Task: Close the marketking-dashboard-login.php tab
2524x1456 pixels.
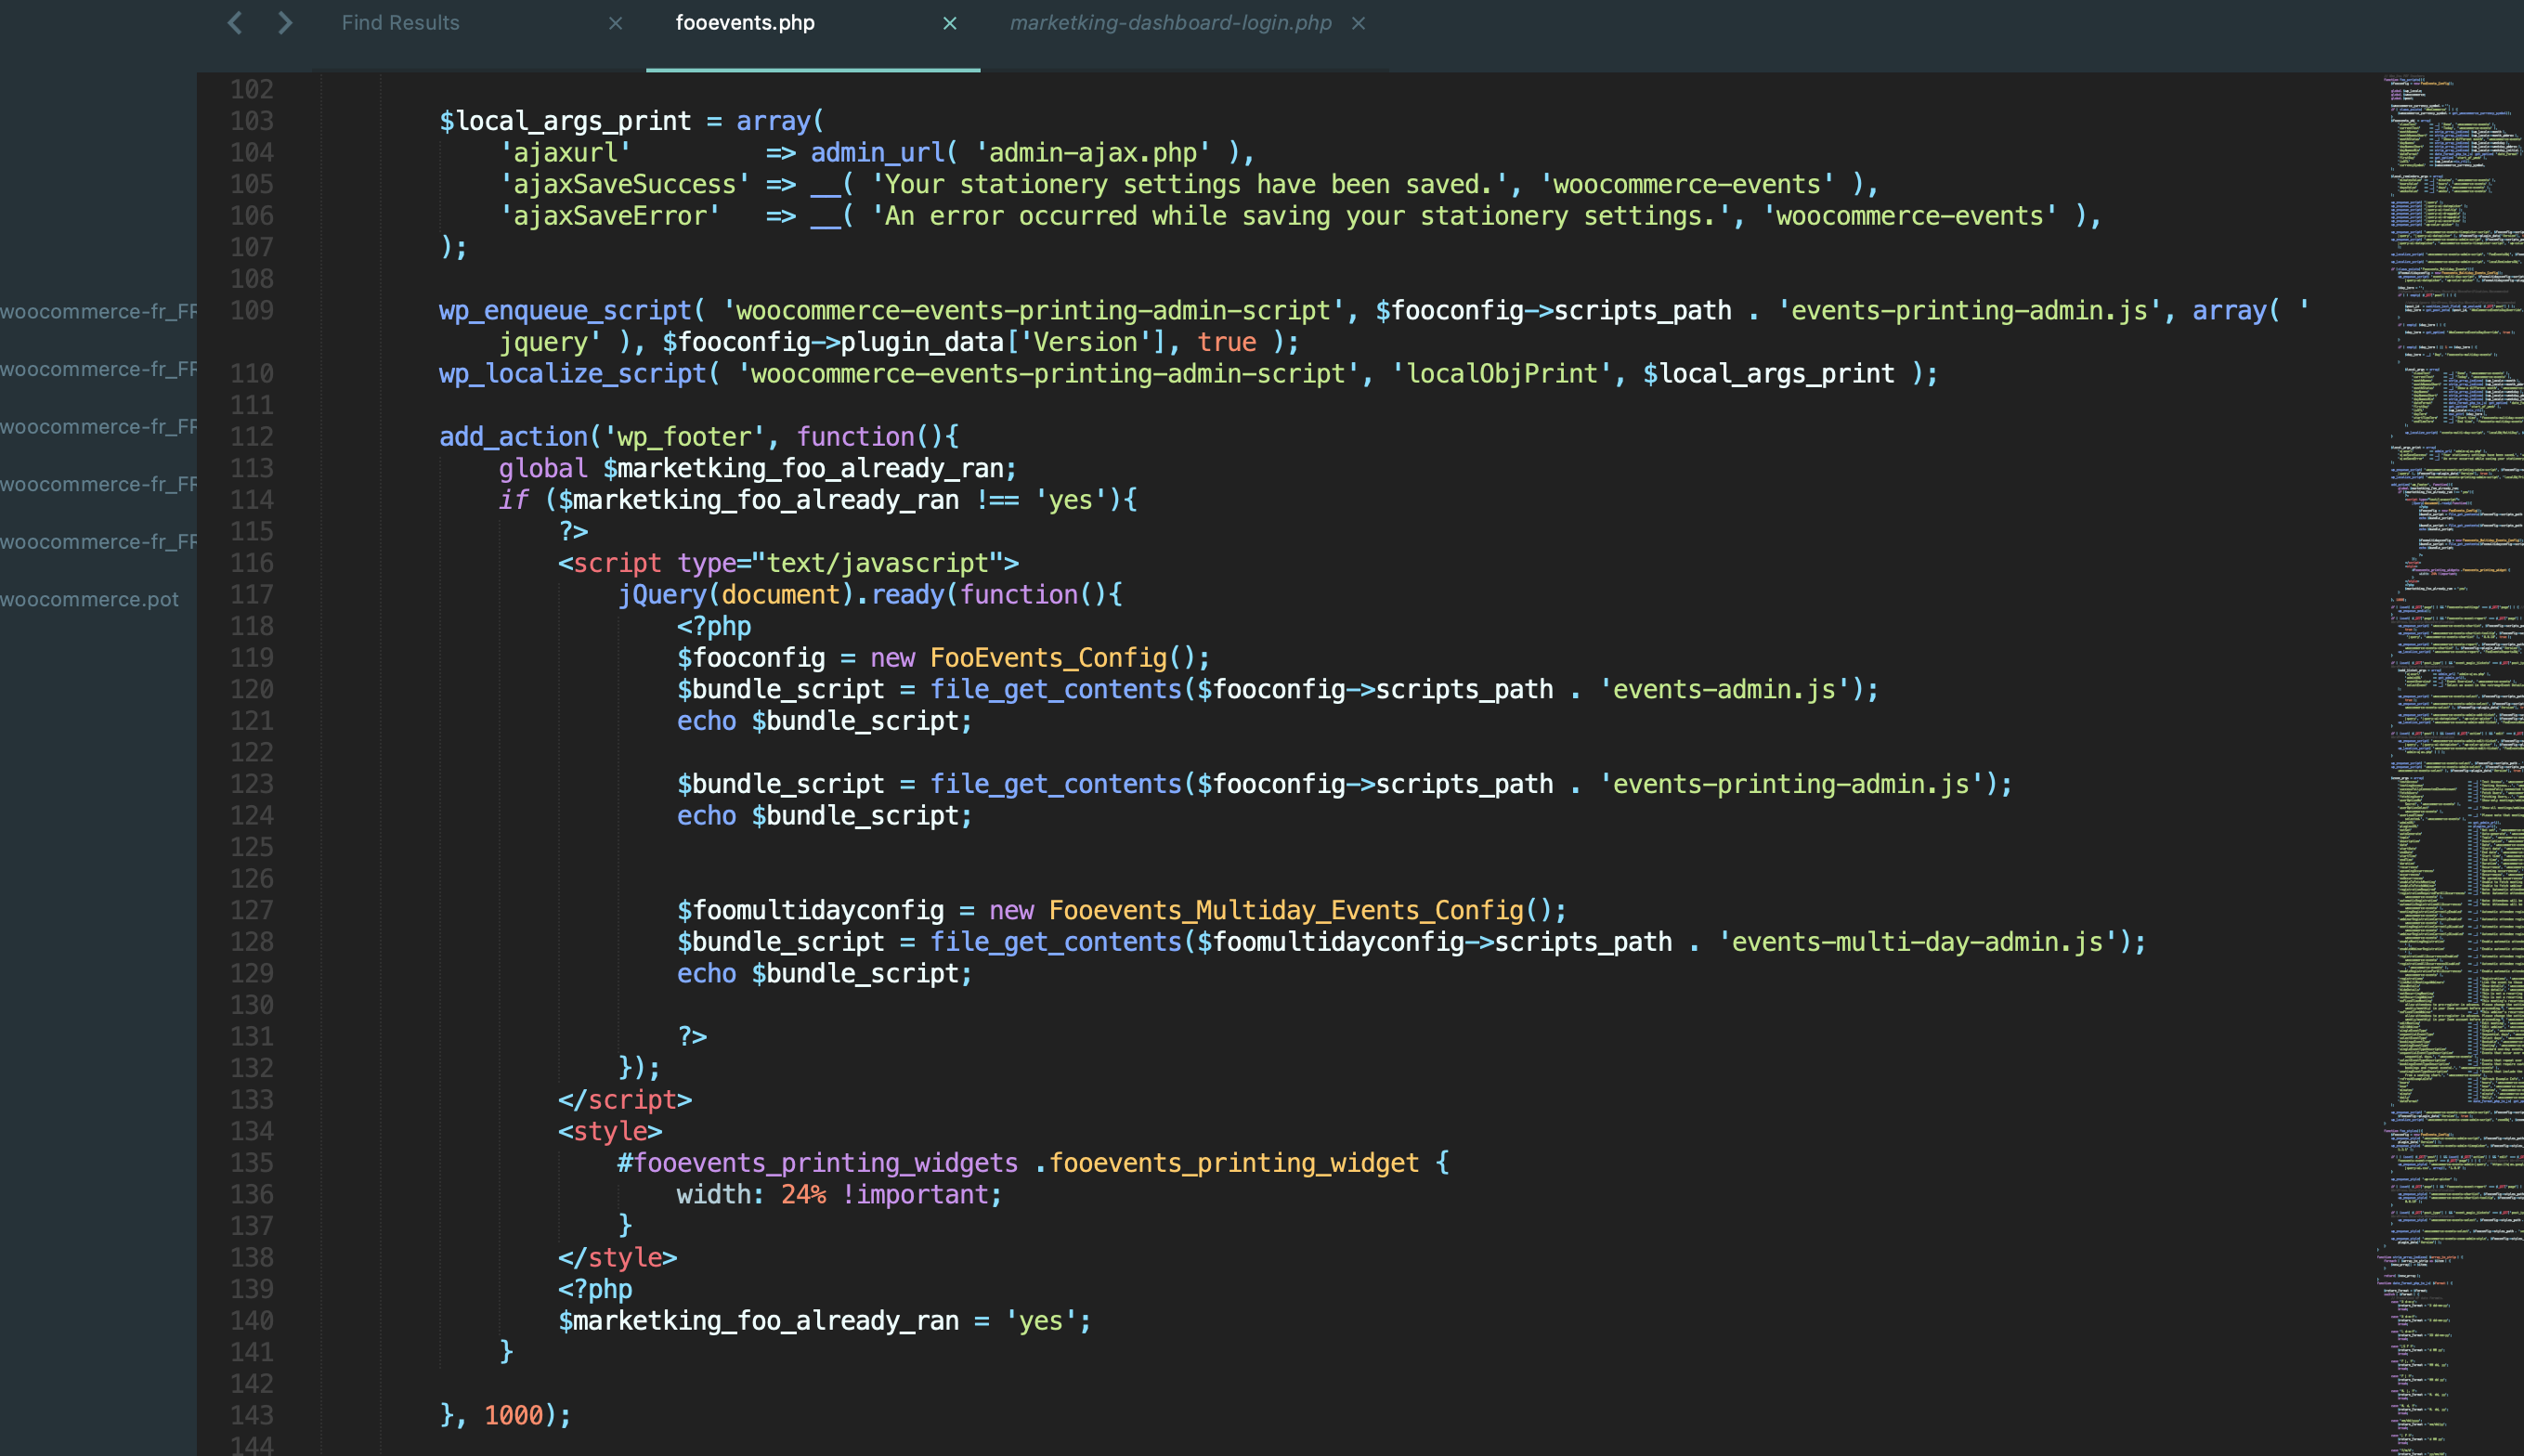Action: pyautogui.click(x=1358, y=23)
